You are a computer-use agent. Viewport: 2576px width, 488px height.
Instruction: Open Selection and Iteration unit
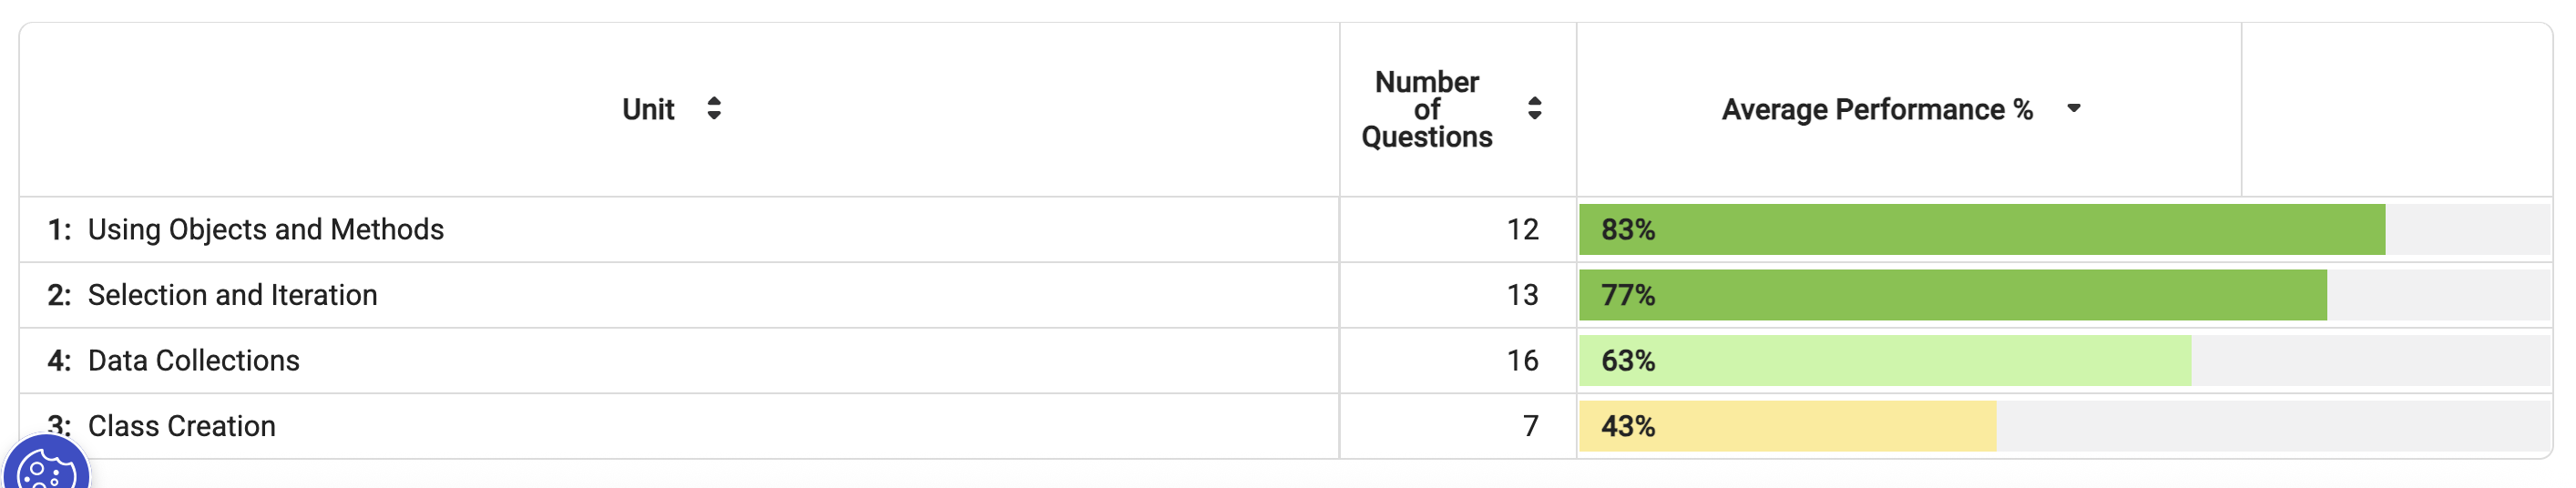tap(232, 295)
